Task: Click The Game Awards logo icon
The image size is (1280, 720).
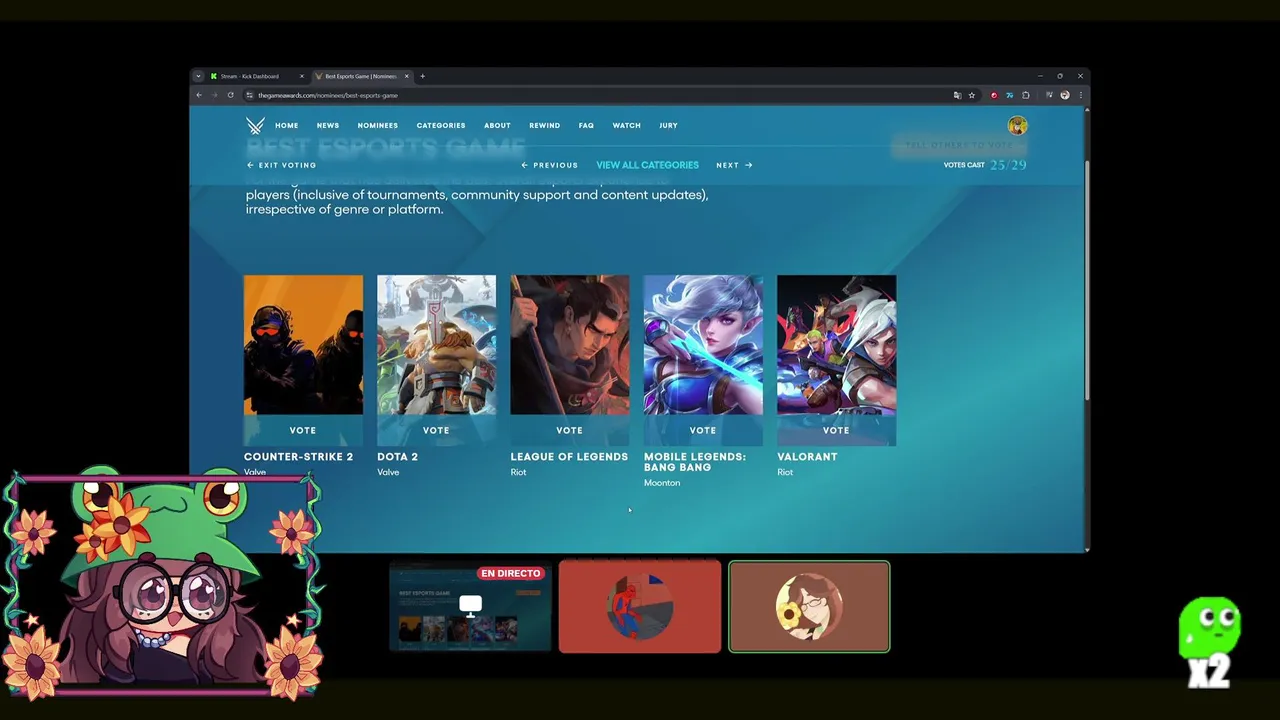Action: 255,125
